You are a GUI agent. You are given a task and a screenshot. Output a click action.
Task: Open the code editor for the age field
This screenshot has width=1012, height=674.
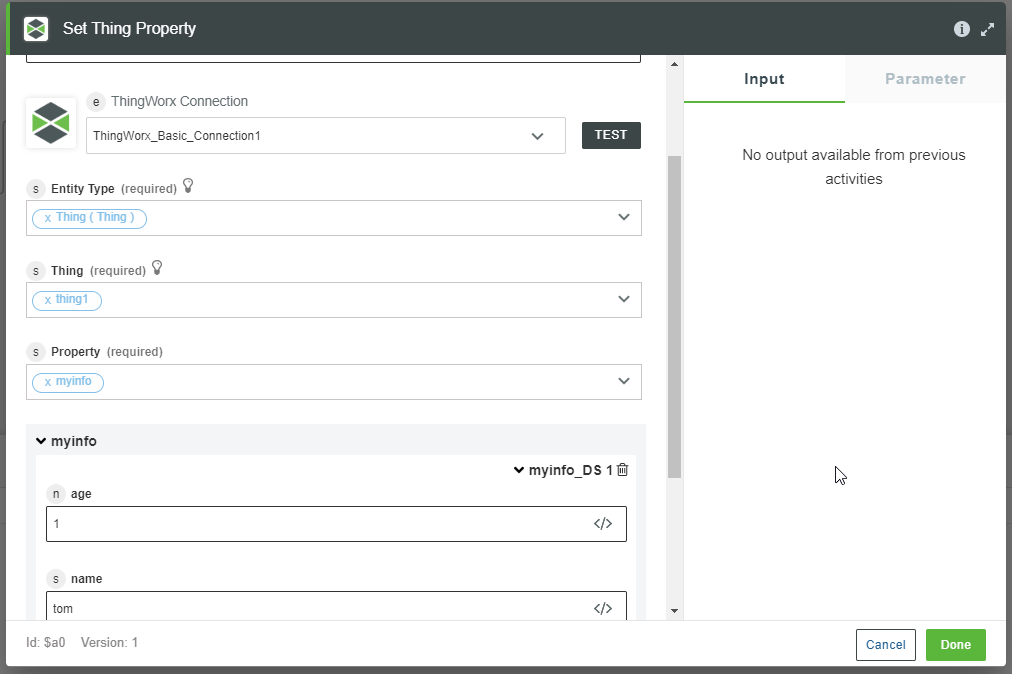click(x=603, y=523)
